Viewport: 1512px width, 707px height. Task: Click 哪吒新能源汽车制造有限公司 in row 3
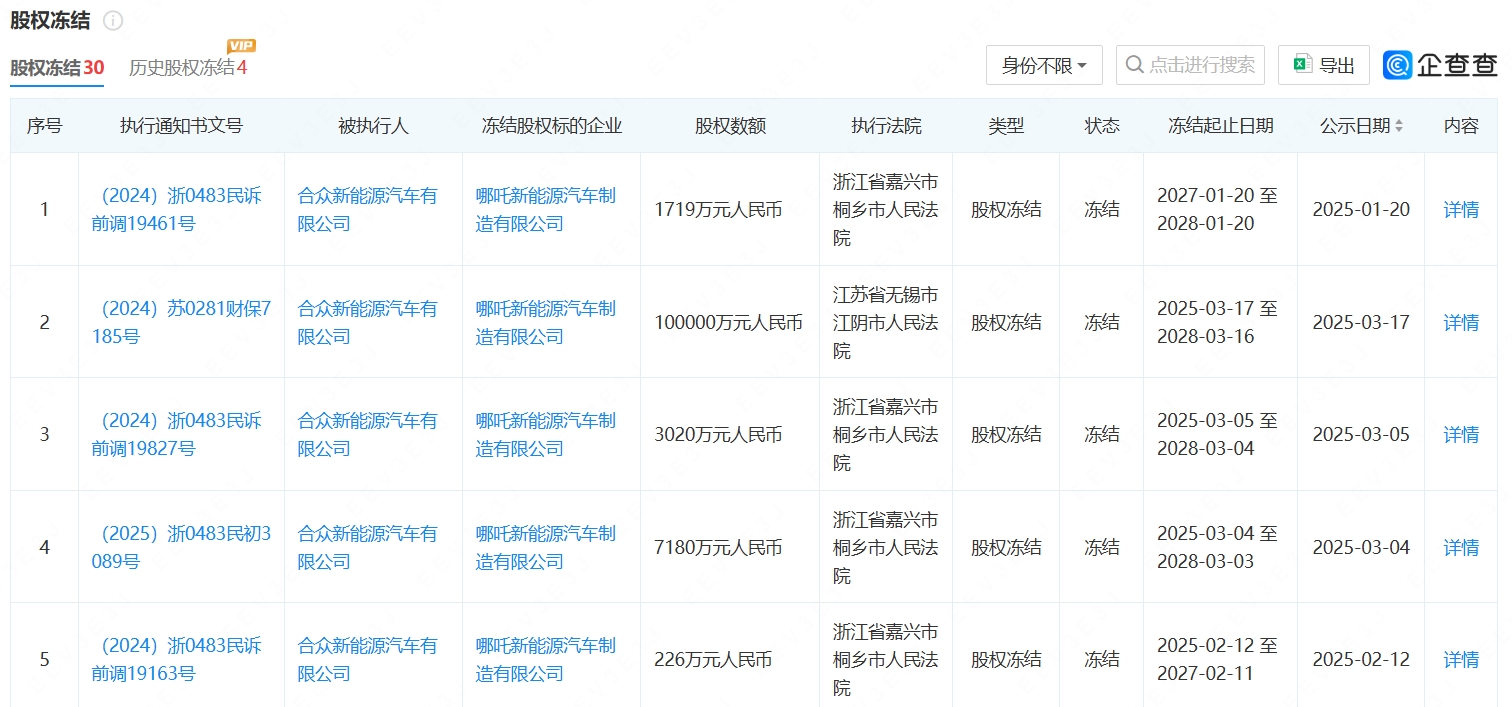pos(545,434)
